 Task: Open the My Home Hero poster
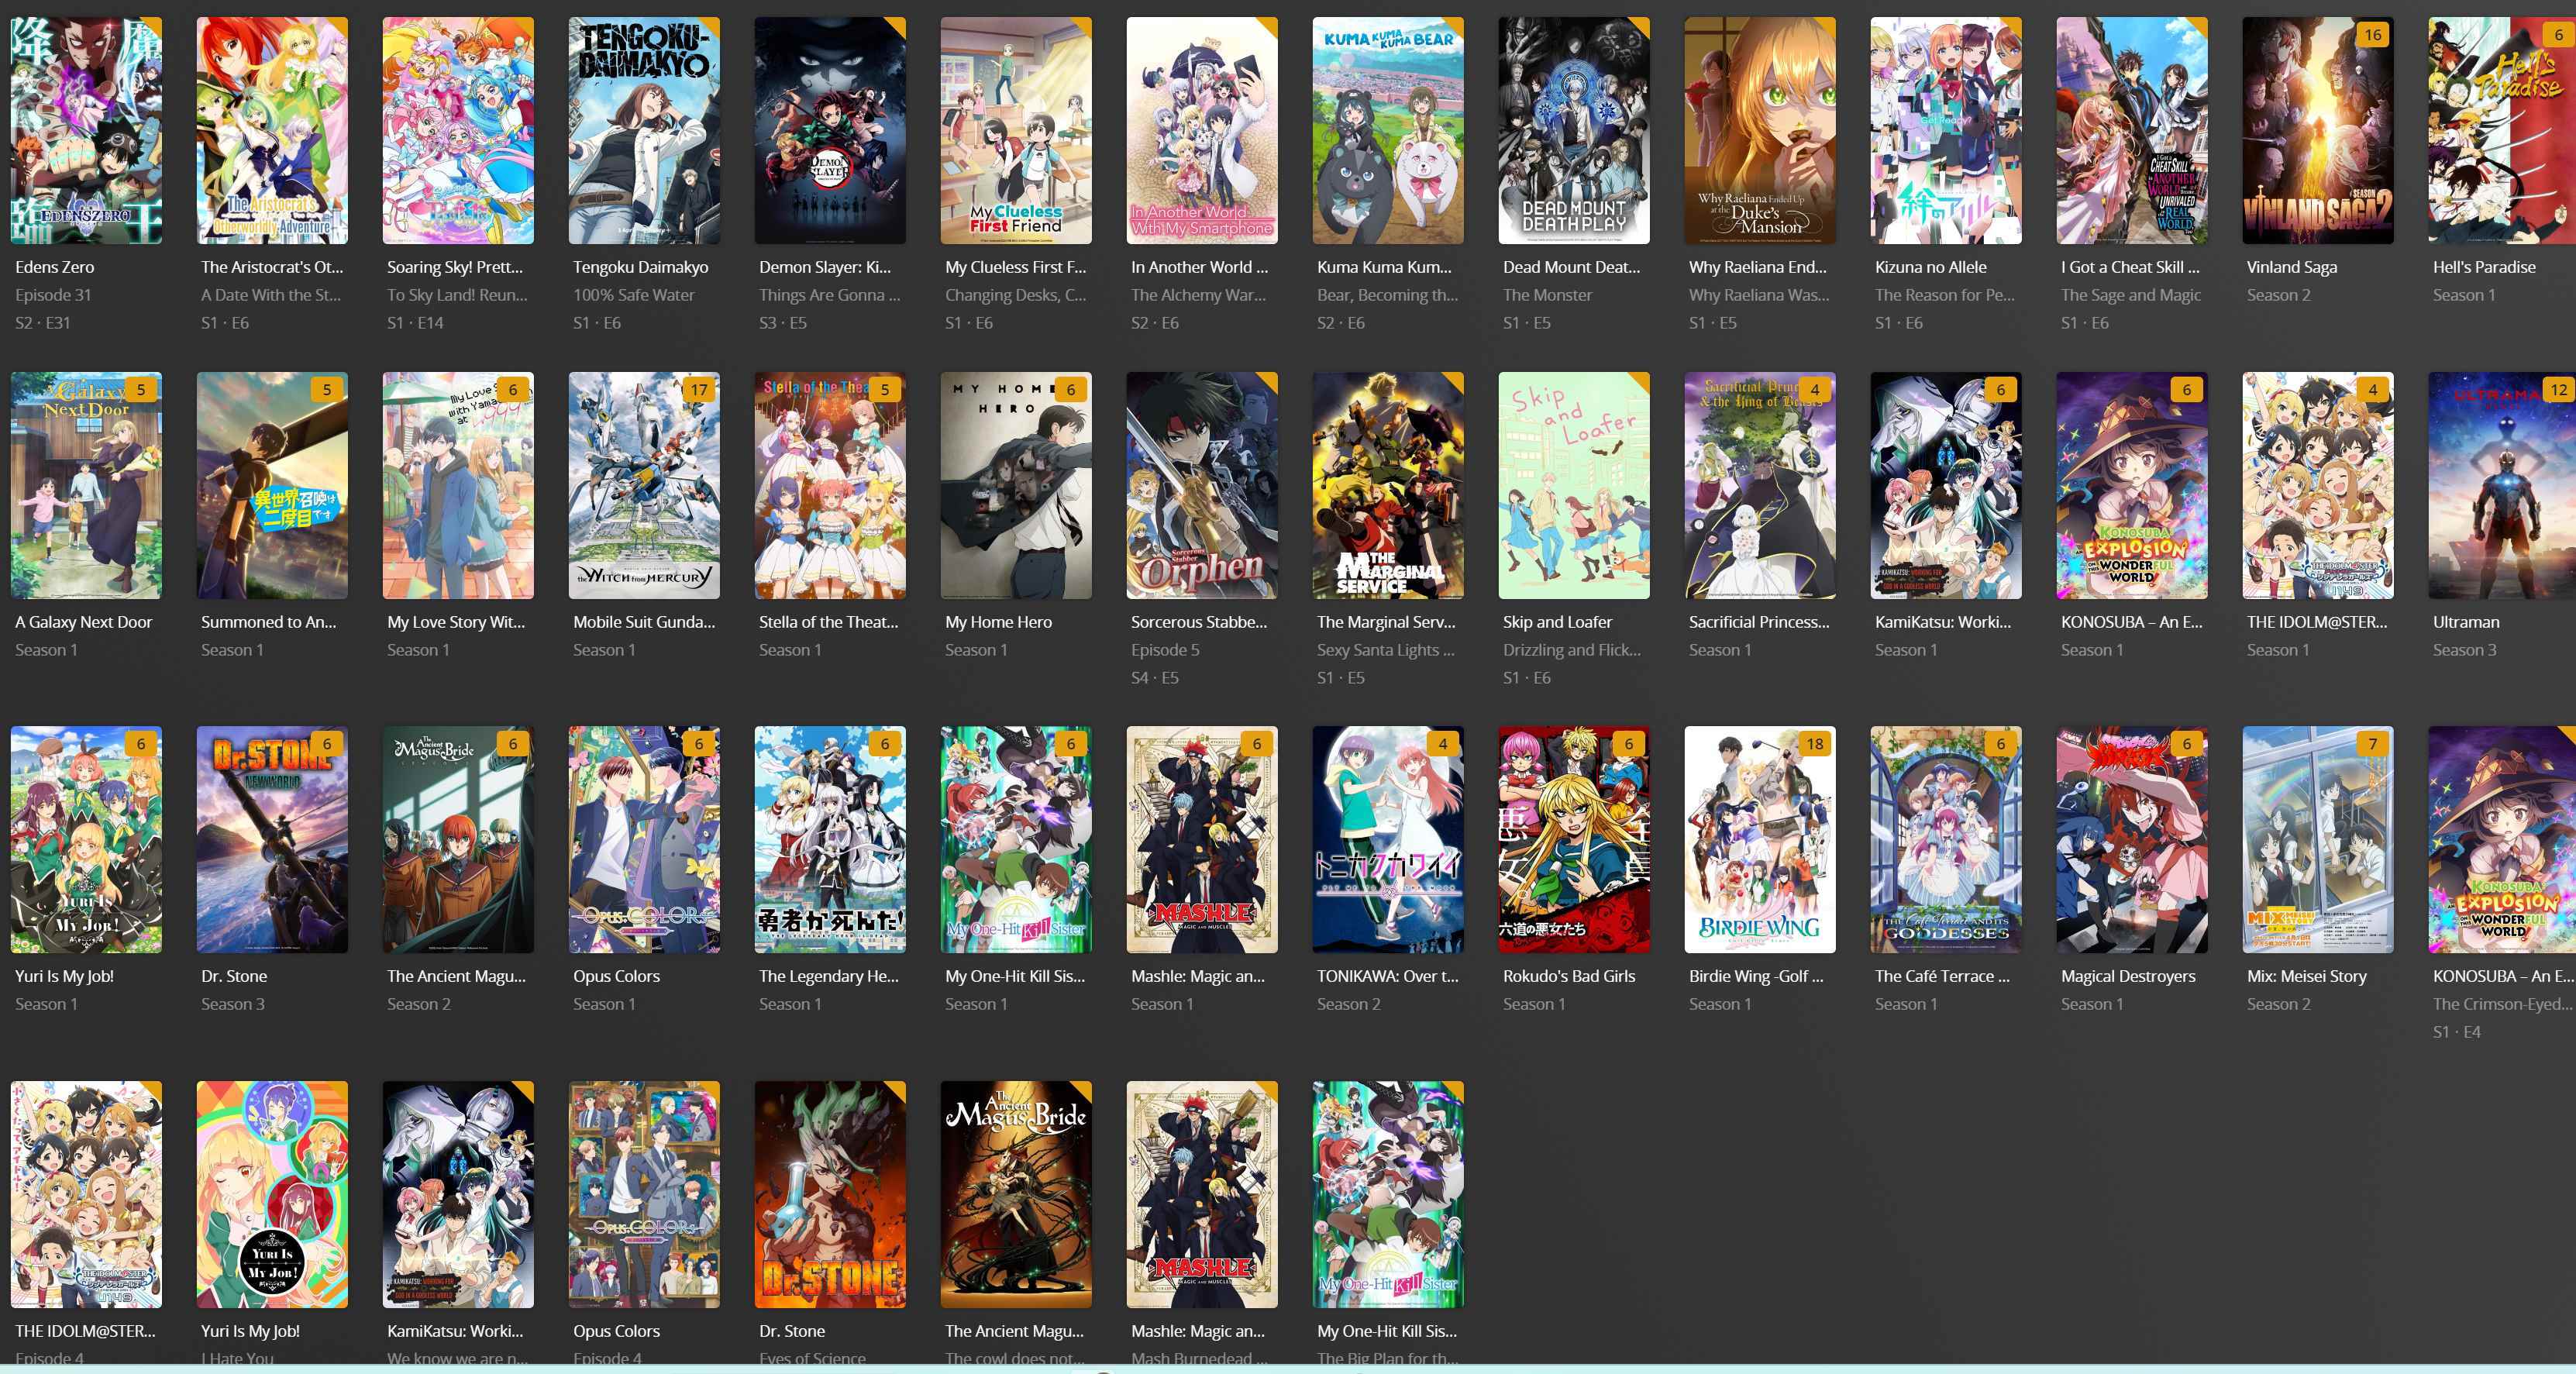1016,485
